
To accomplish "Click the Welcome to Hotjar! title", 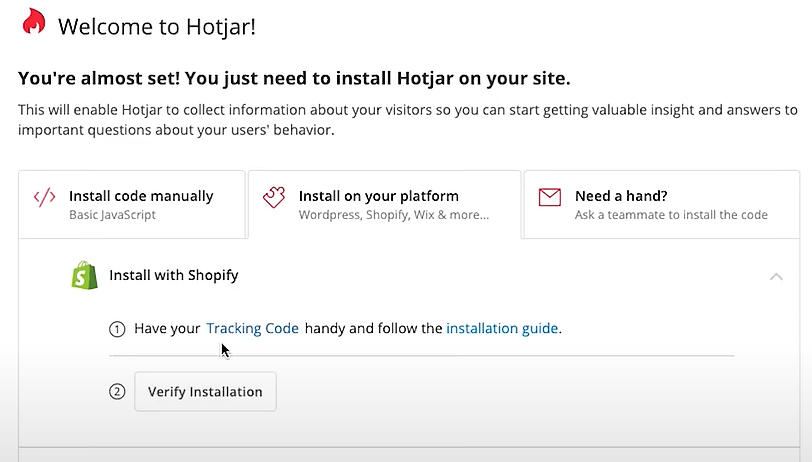I will 157,26.
